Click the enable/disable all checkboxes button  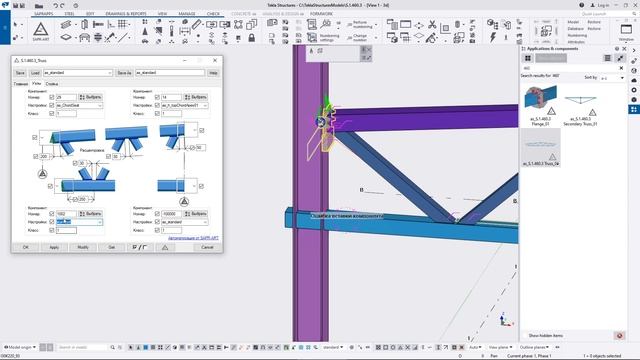click(x=140, y=247)
